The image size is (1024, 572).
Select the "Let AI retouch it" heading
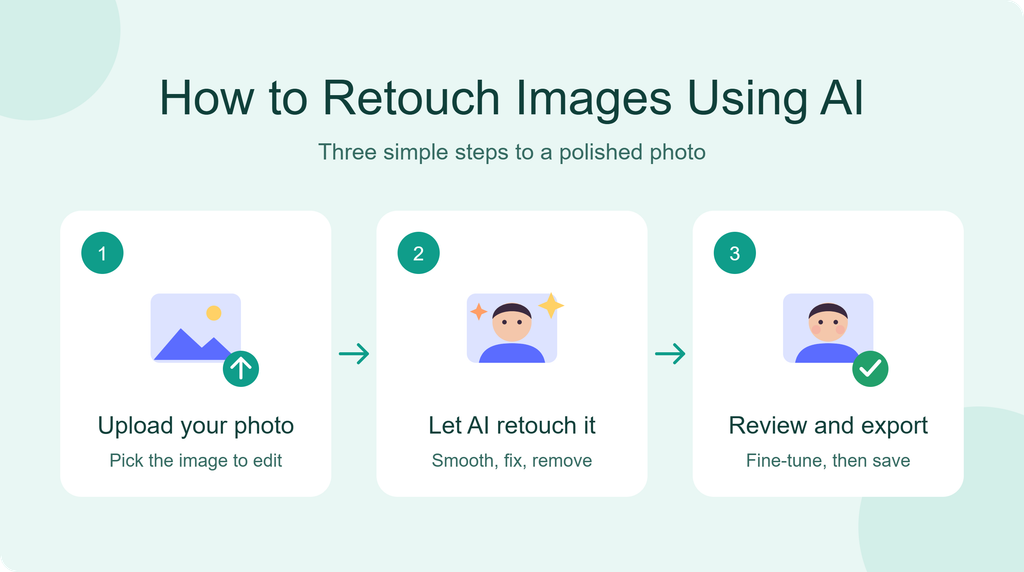click(x=512, y=426)
